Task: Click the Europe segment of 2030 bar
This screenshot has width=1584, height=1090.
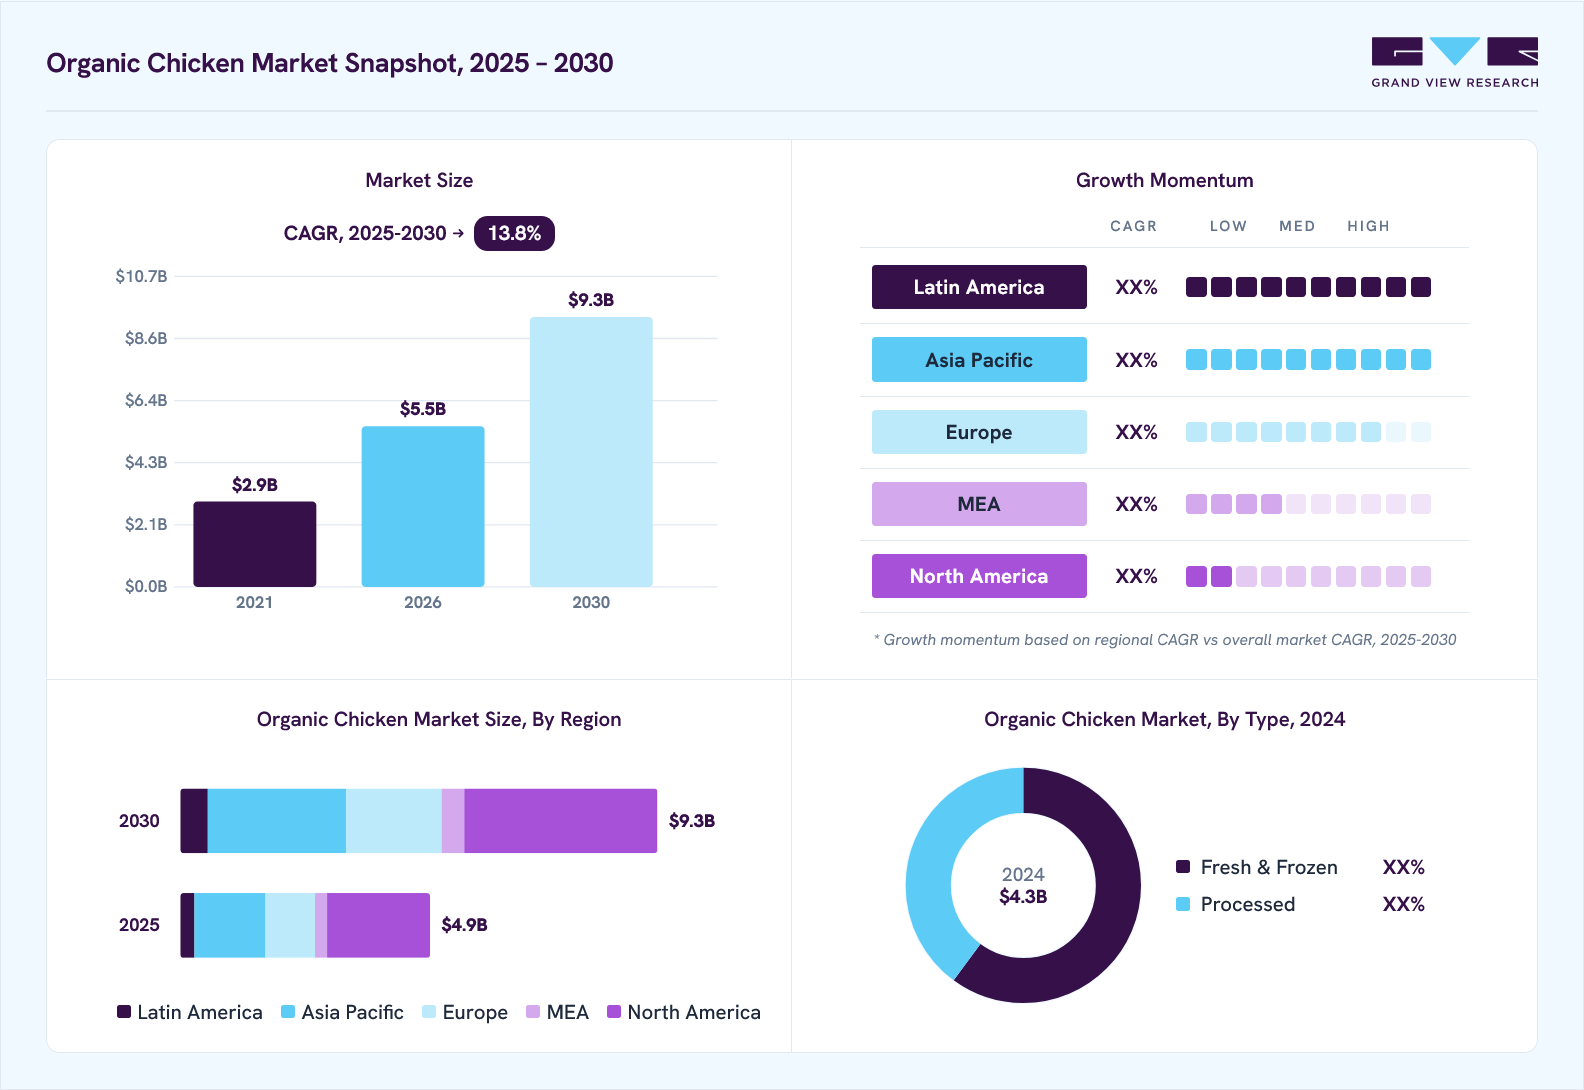Action: tap(394, 821)
